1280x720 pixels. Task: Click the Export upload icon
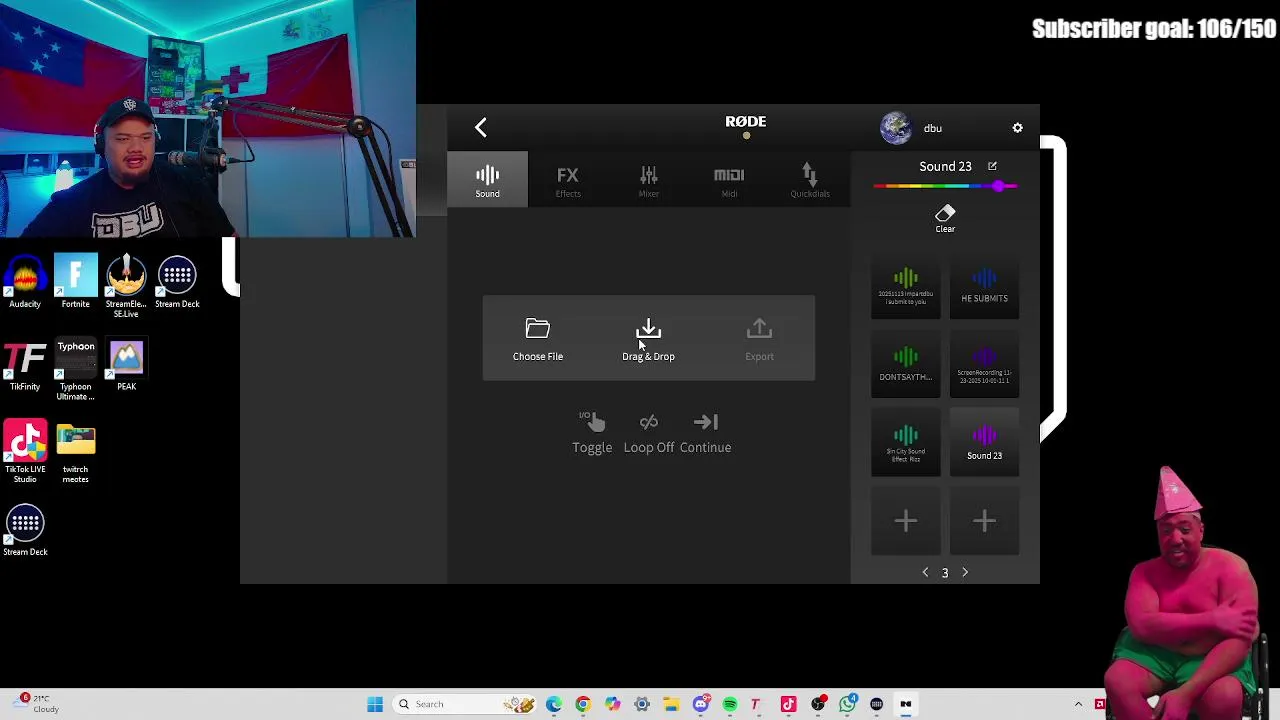[x=759, y=329]
